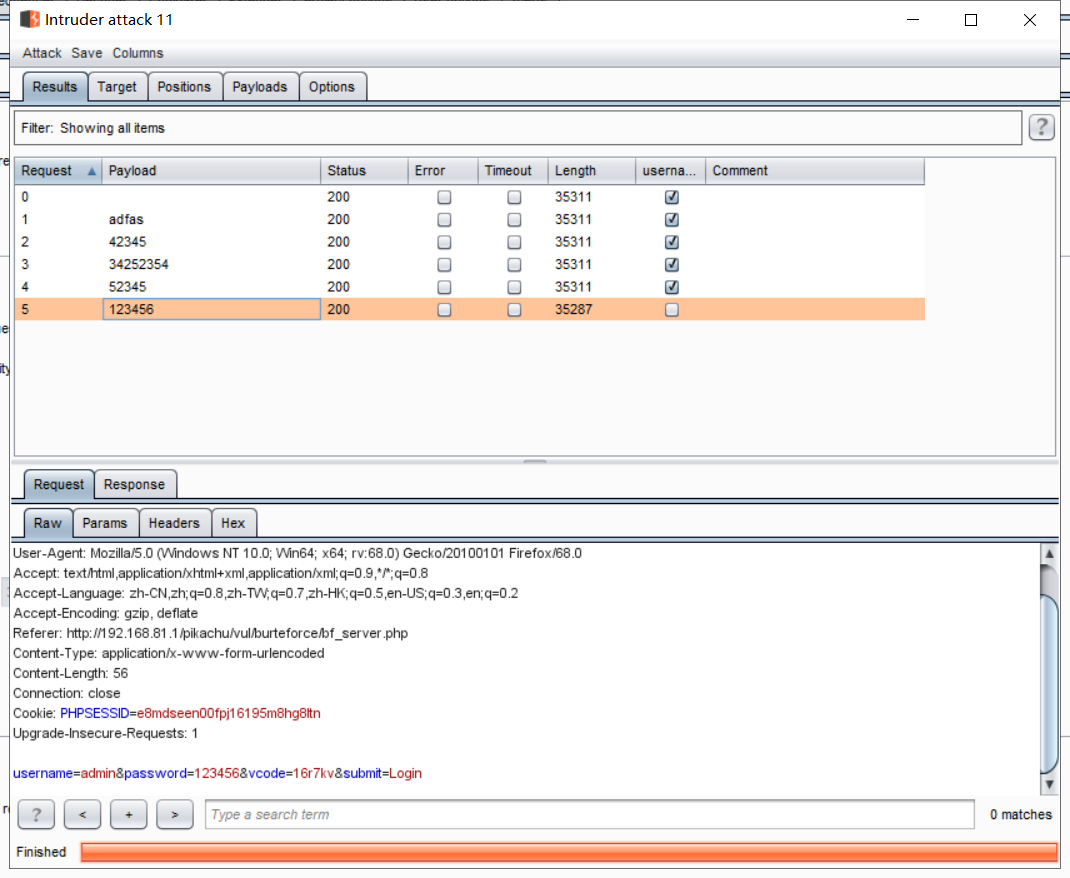Click the Burp Suite logo icon in title bar

pyautogui.click(x=30, y=19)
